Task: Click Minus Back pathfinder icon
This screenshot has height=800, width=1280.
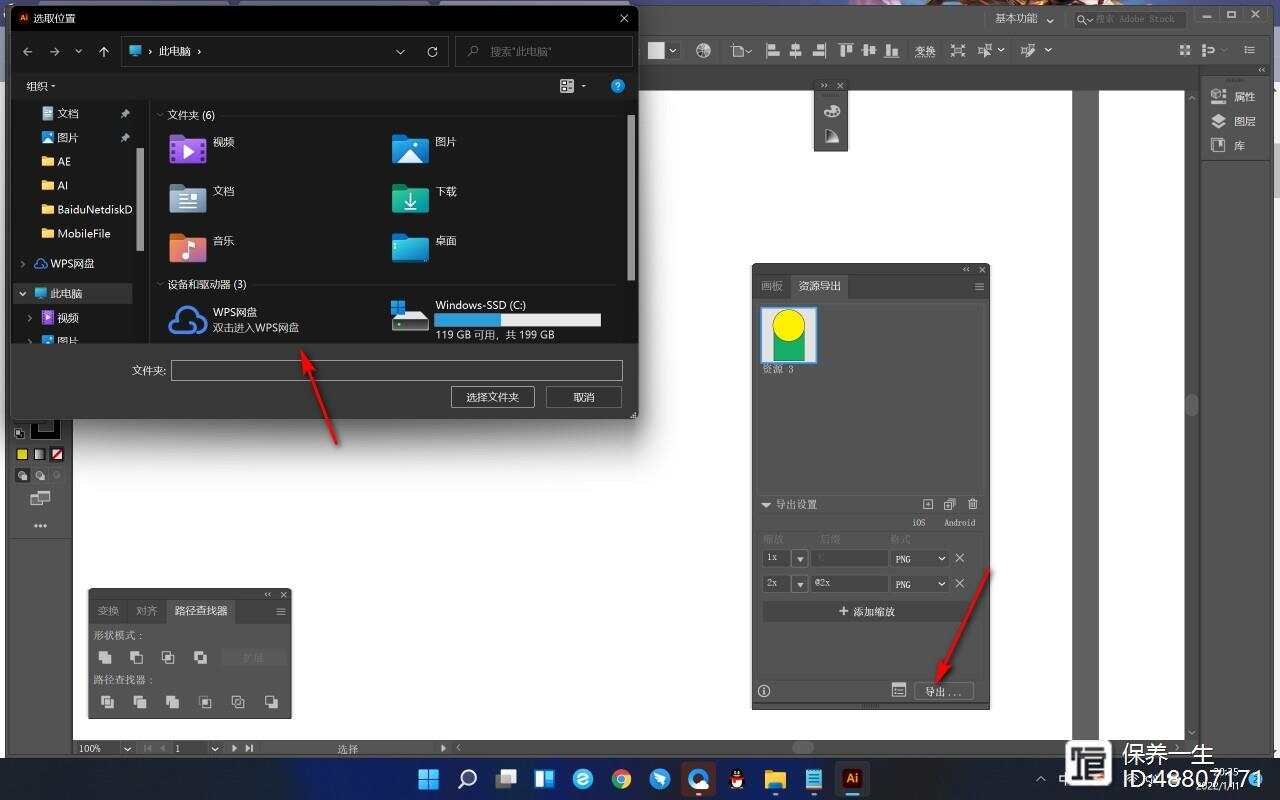Action: pyautogui.click(x=271, y=702)
